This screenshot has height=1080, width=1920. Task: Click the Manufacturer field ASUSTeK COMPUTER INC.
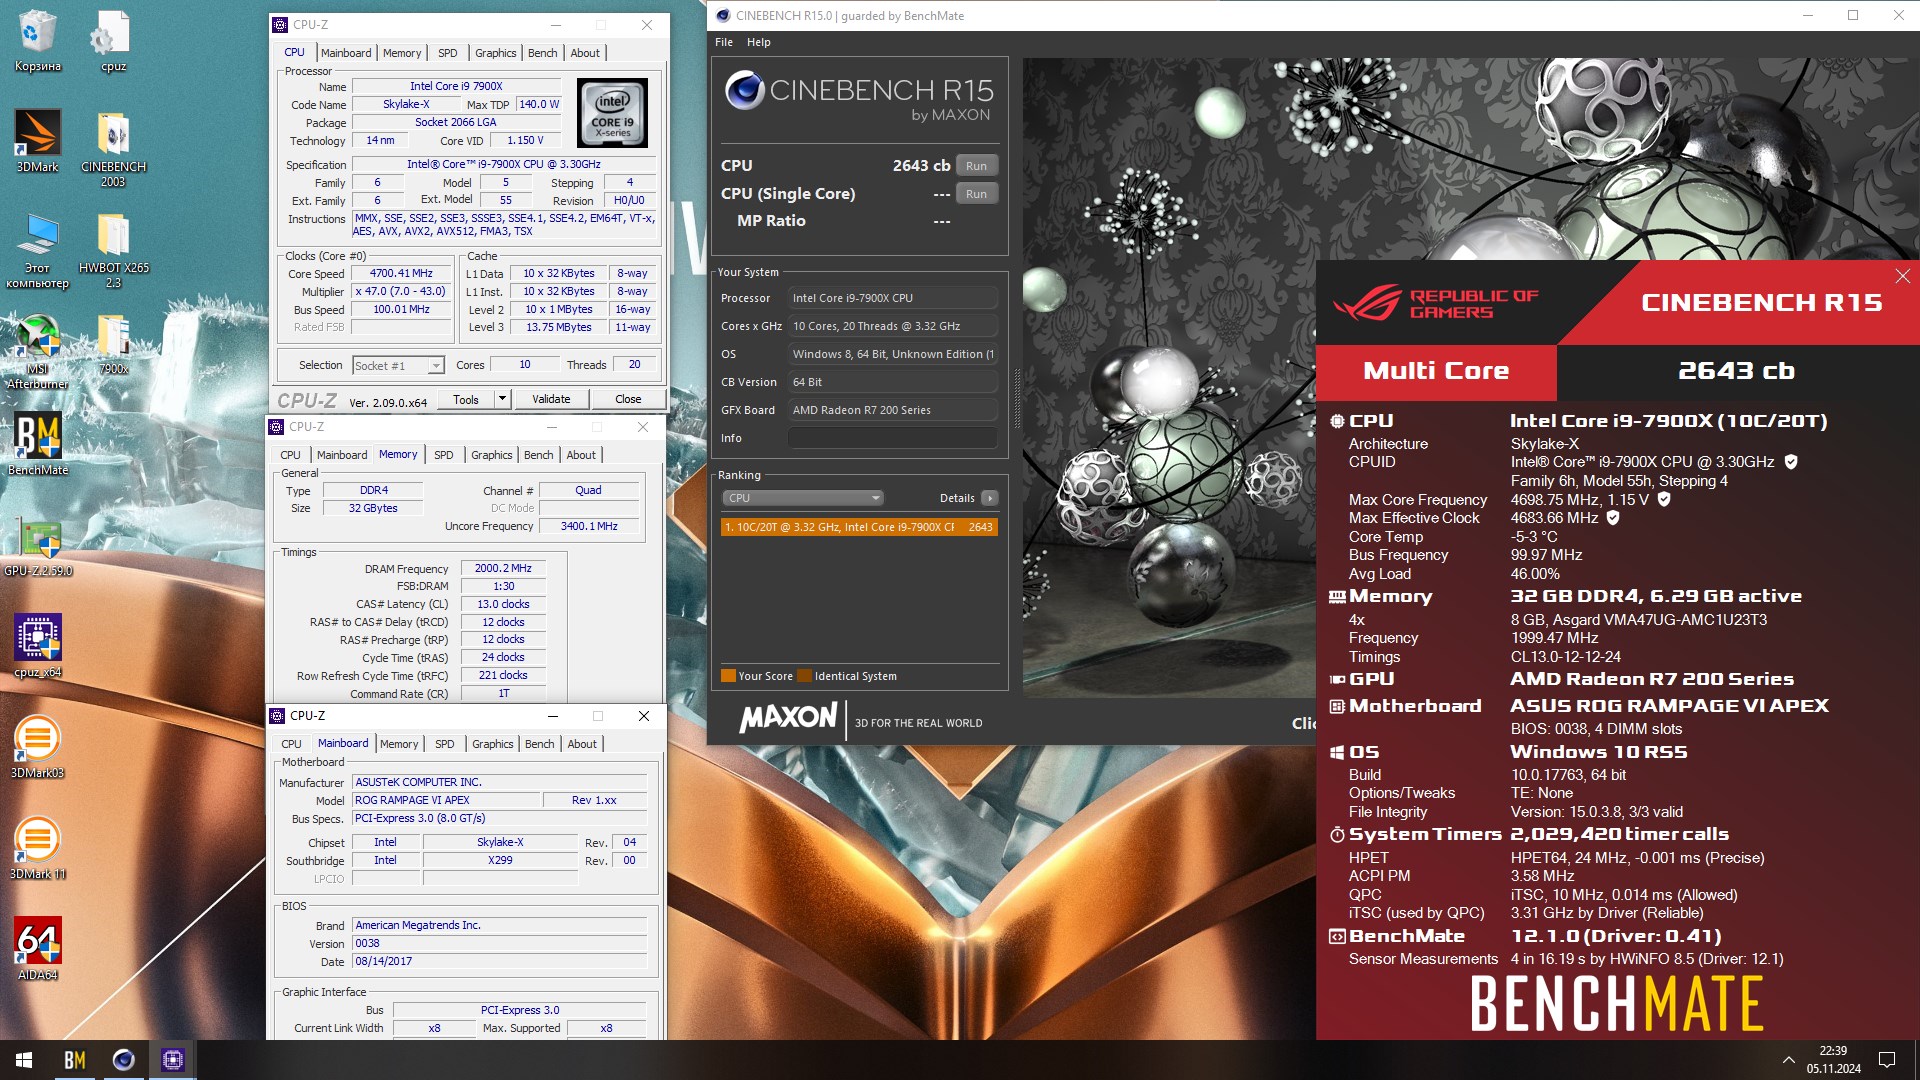(x=500, y=782)
